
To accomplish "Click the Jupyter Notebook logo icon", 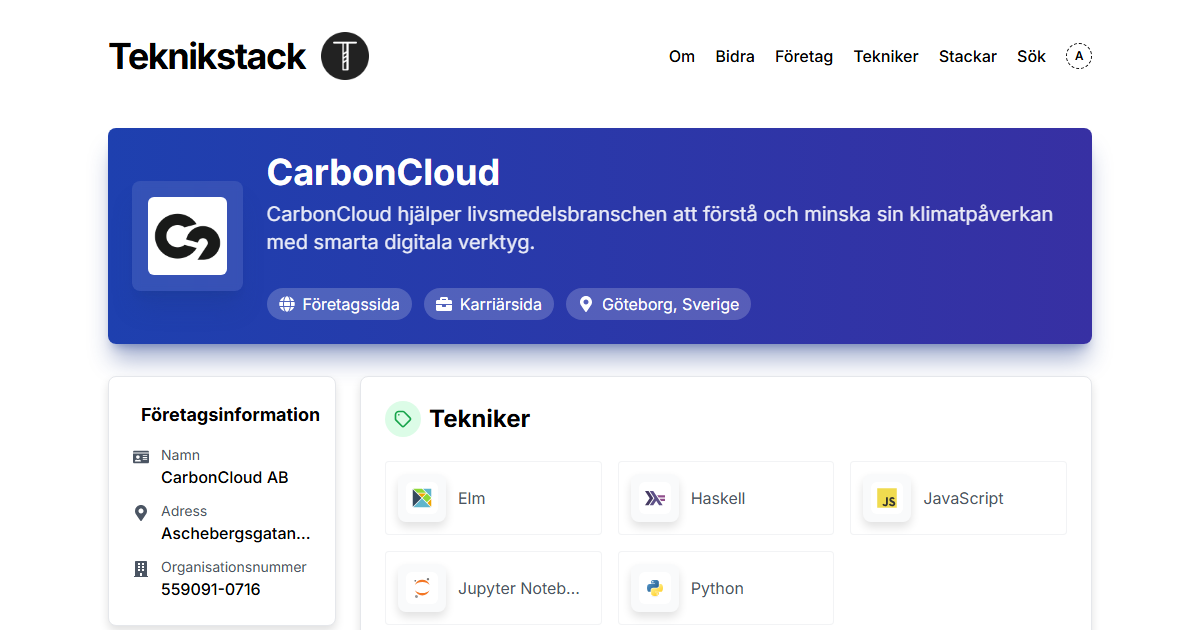I will click(x=422, y=588).
